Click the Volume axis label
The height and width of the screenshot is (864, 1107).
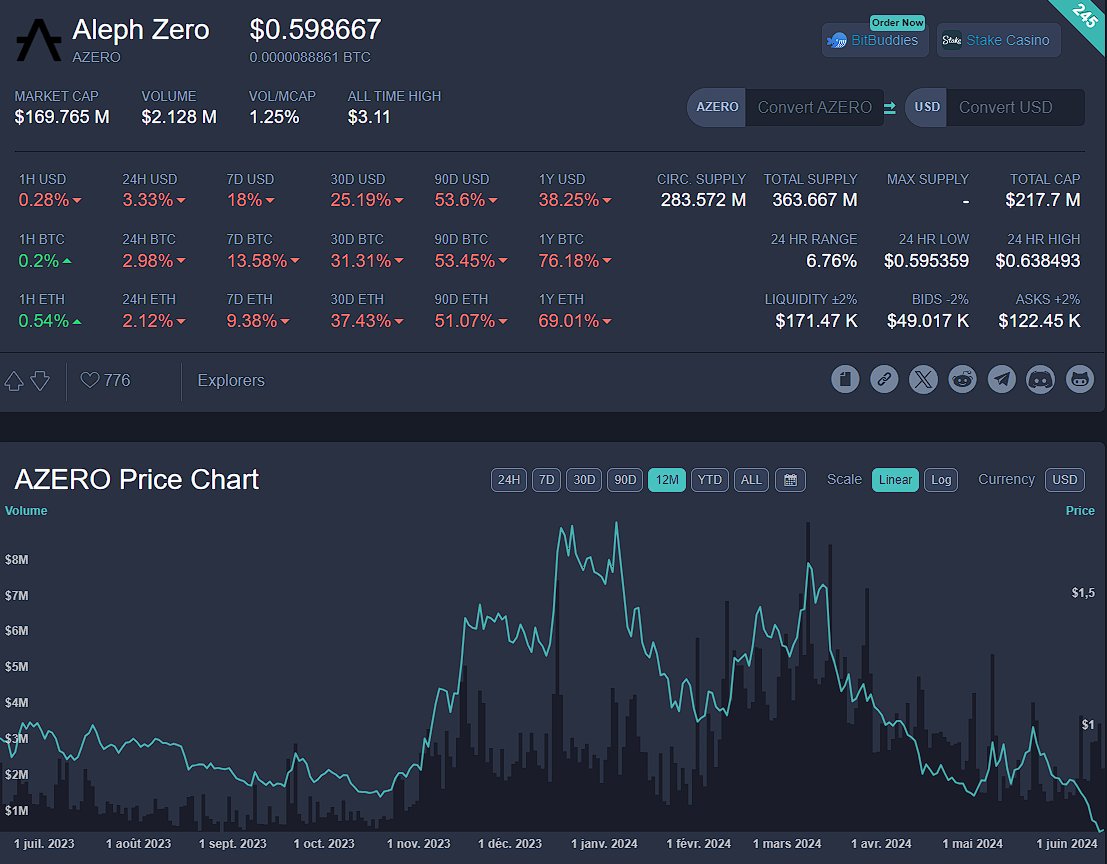tap(26, 511)
